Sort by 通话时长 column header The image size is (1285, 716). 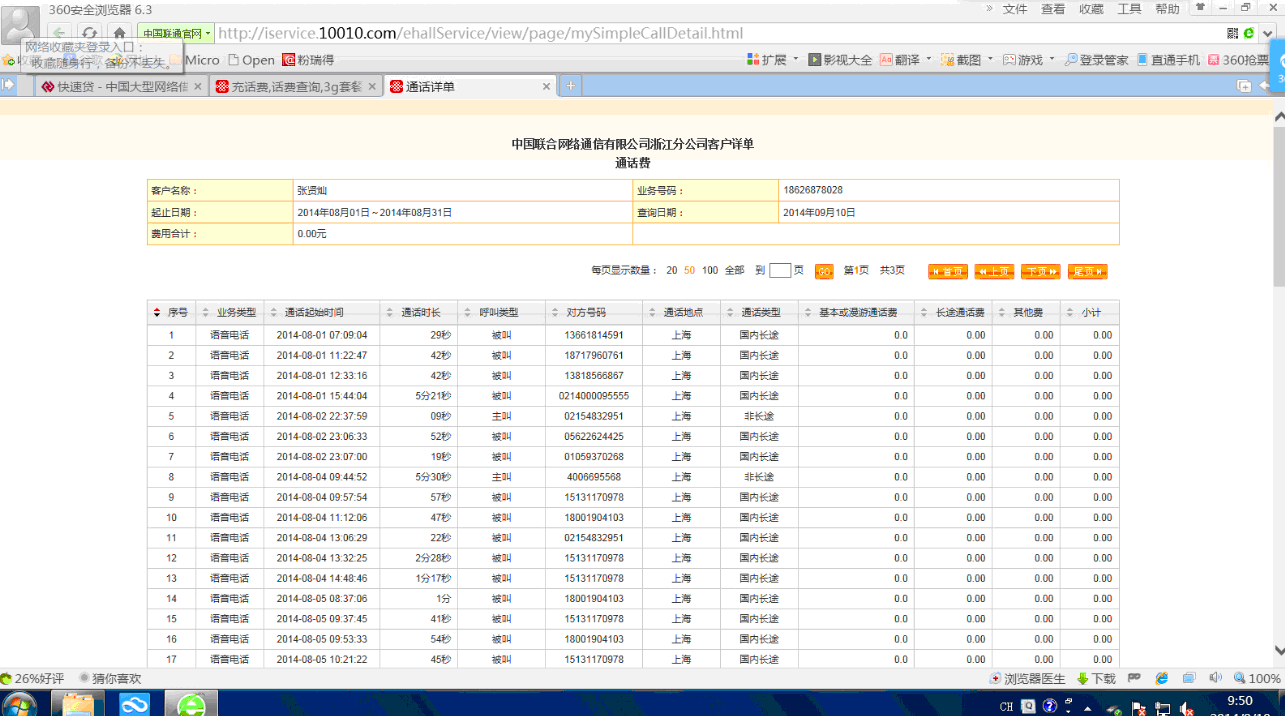[x=420, y=313]
